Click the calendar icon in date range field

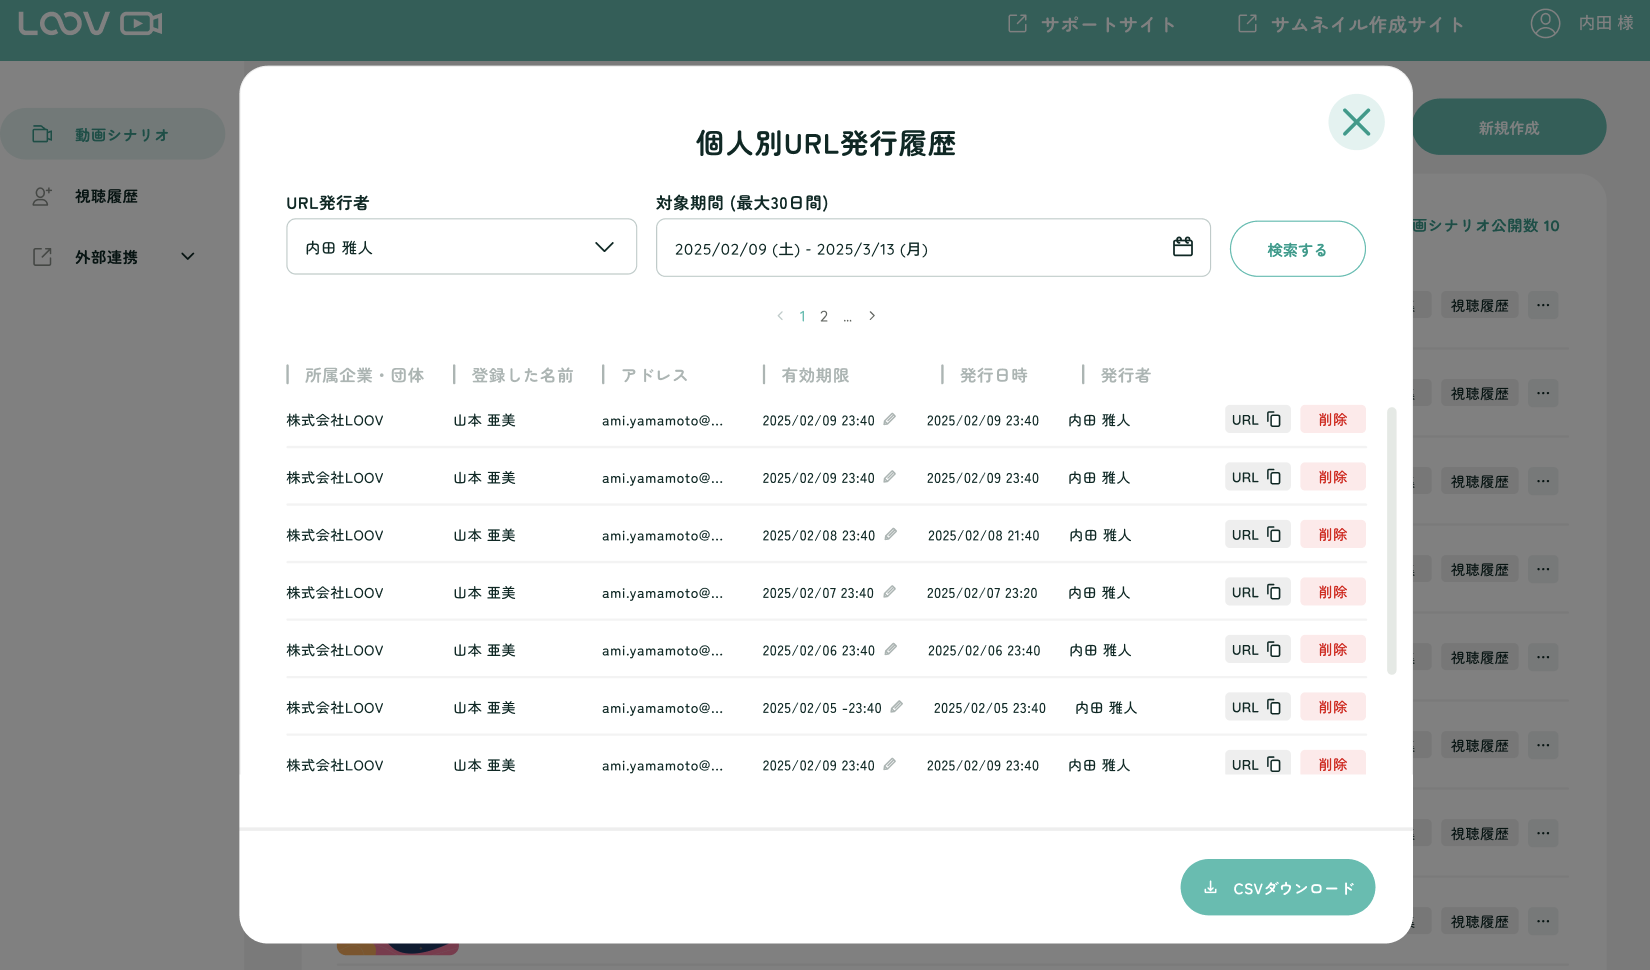tap(1182, 247)
